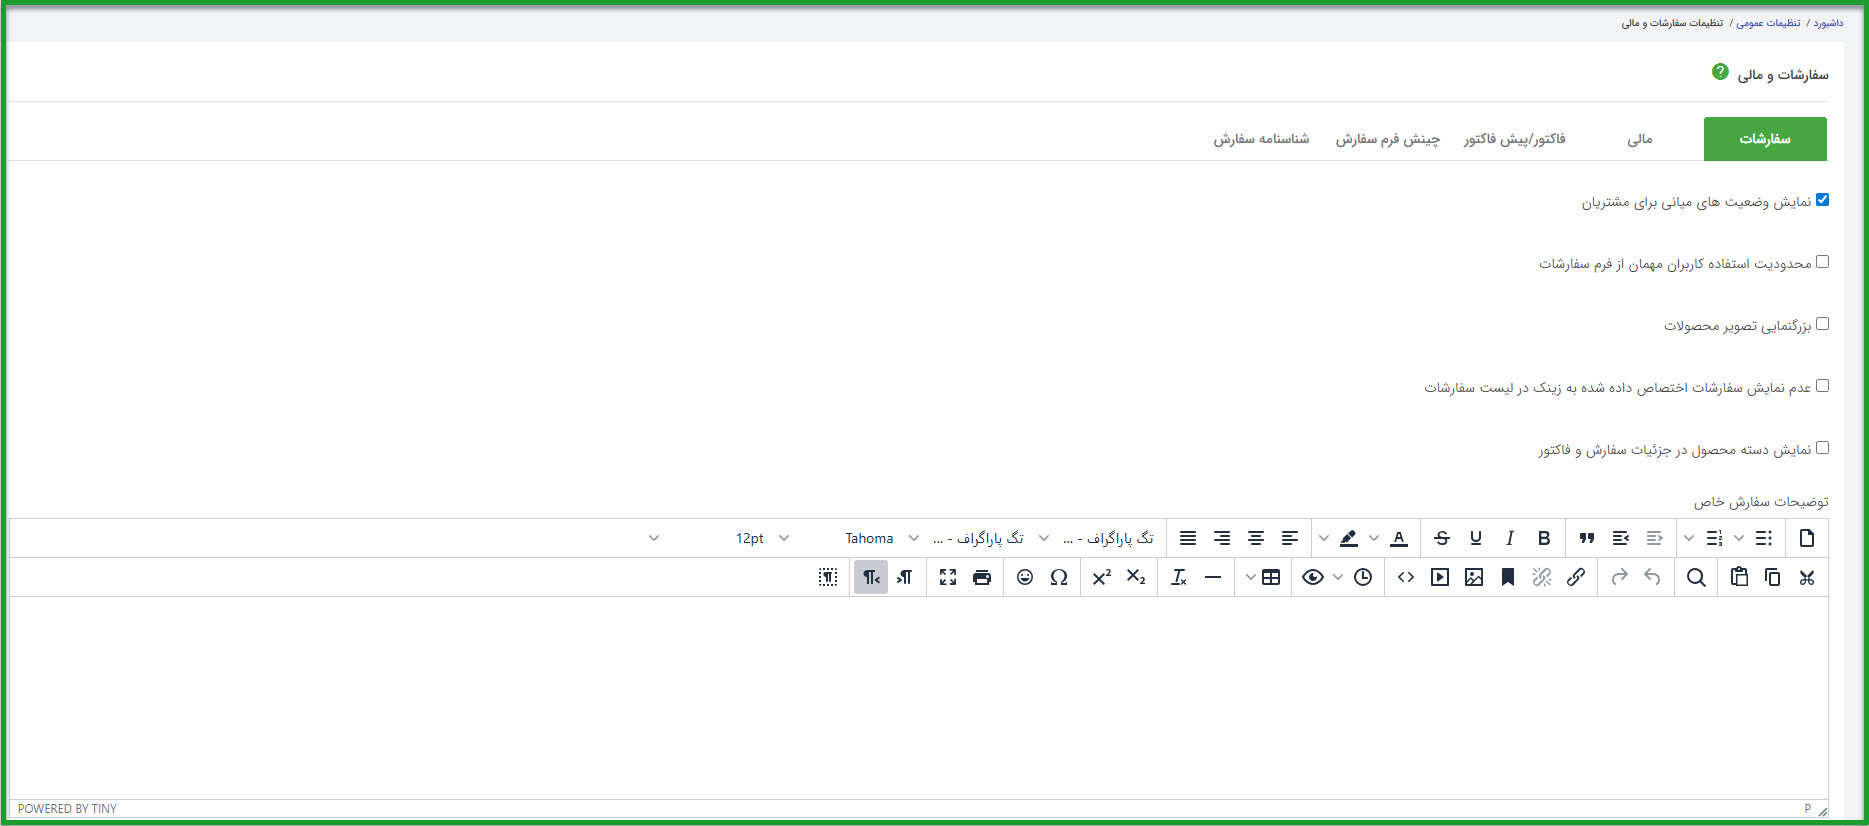Expand text color picker arrow

[x=1374, y=538]
